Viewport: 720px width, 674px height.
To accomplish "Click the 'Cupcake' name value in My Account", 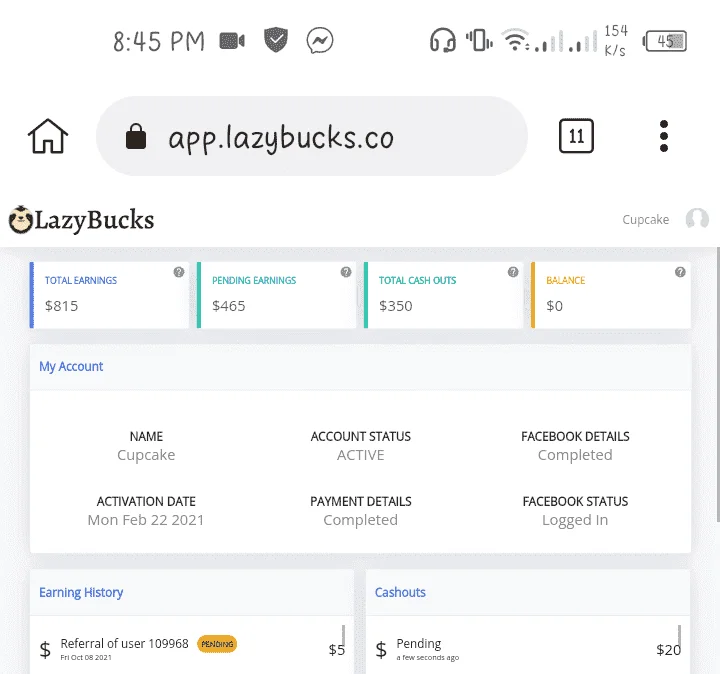I will [146, 455].
